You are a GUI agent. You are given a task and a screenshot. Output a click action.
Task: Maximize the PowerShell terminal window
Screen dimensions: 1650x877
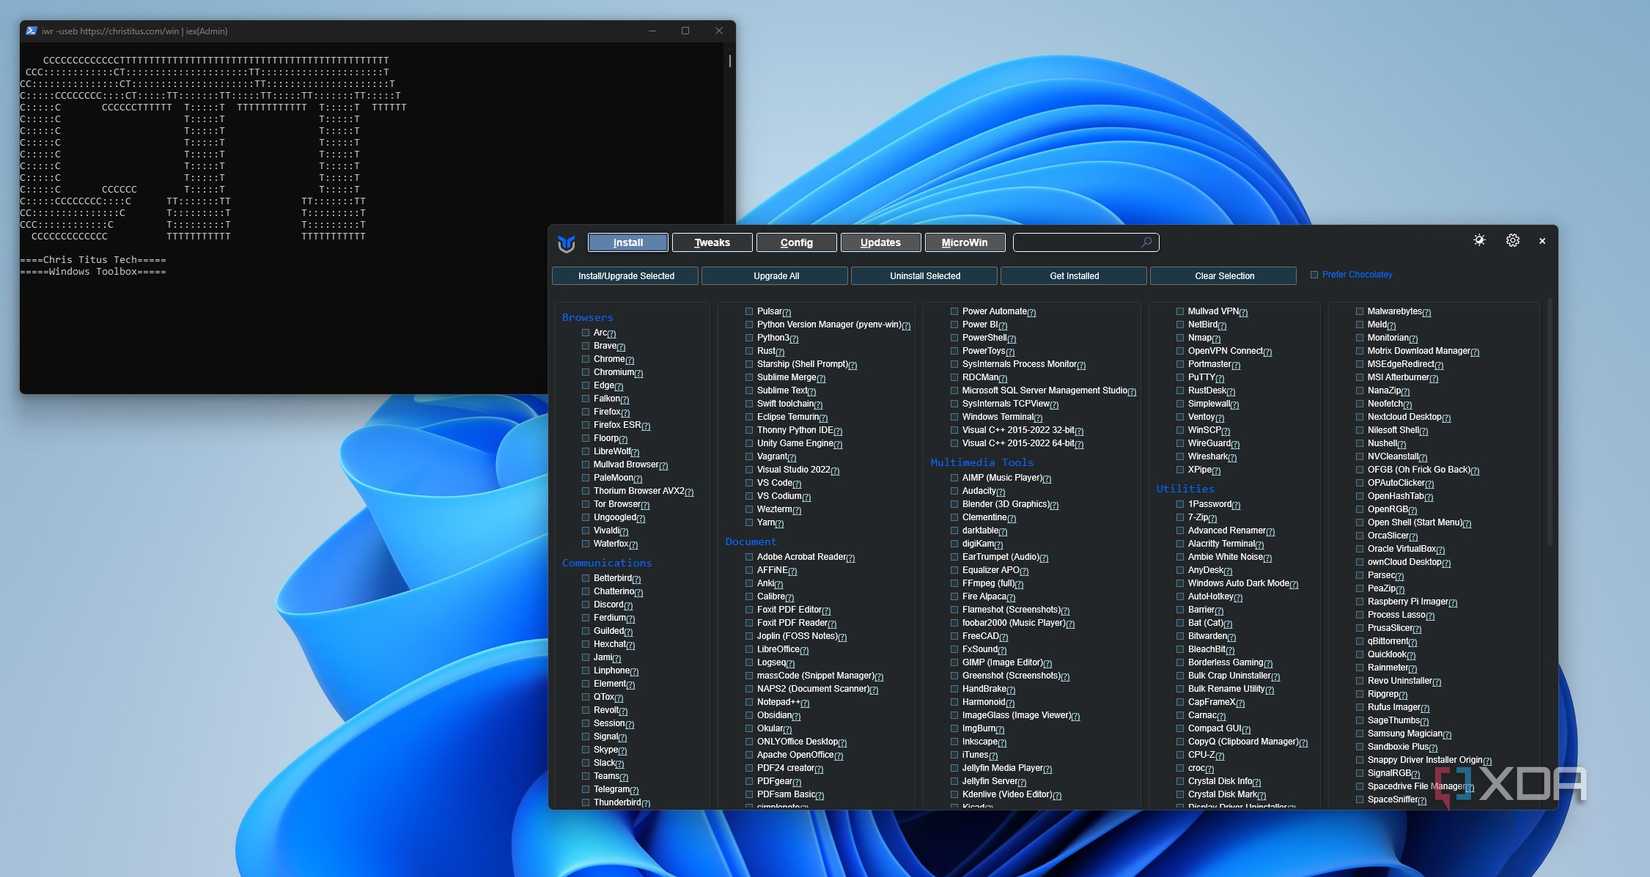[x=685, y=31]
